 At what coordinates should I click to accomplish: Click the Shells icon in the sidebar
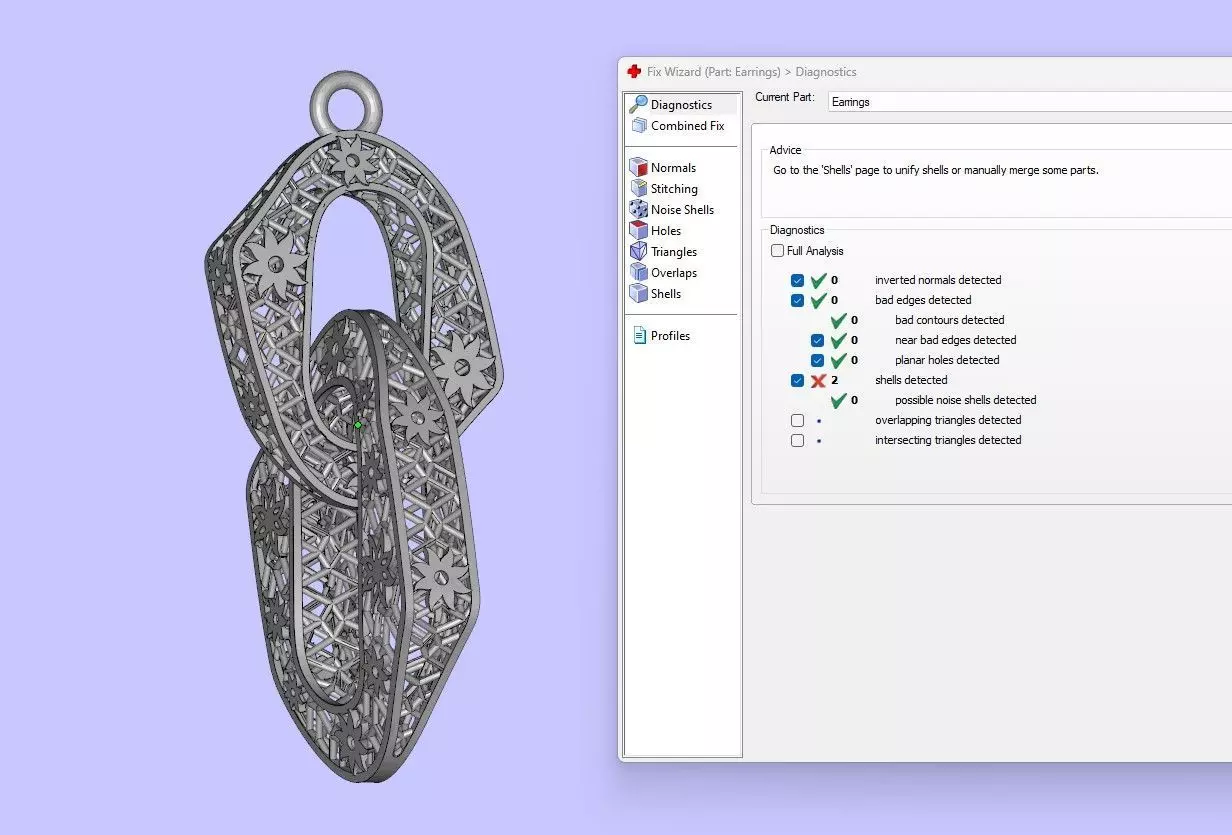(x=638, y=293)
